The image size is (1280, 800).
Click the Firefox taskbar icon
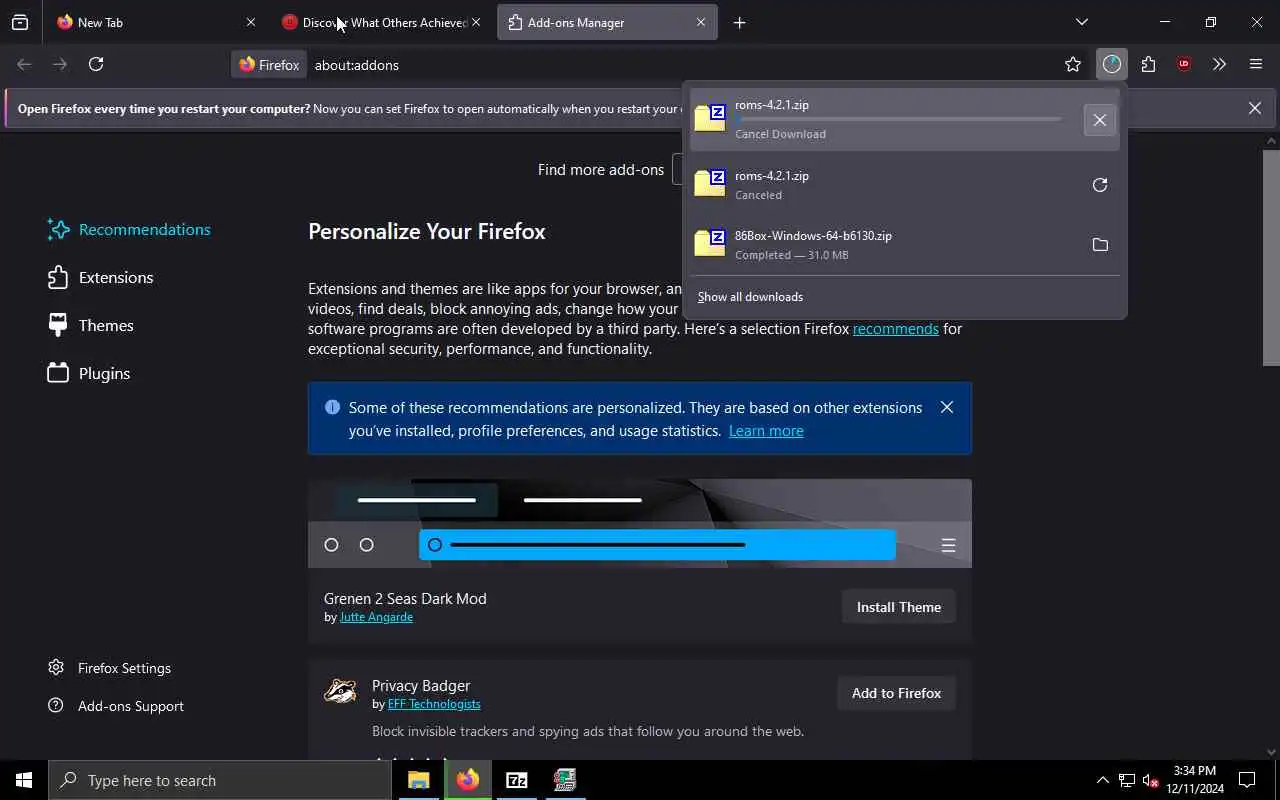click(x=468, y=780)
